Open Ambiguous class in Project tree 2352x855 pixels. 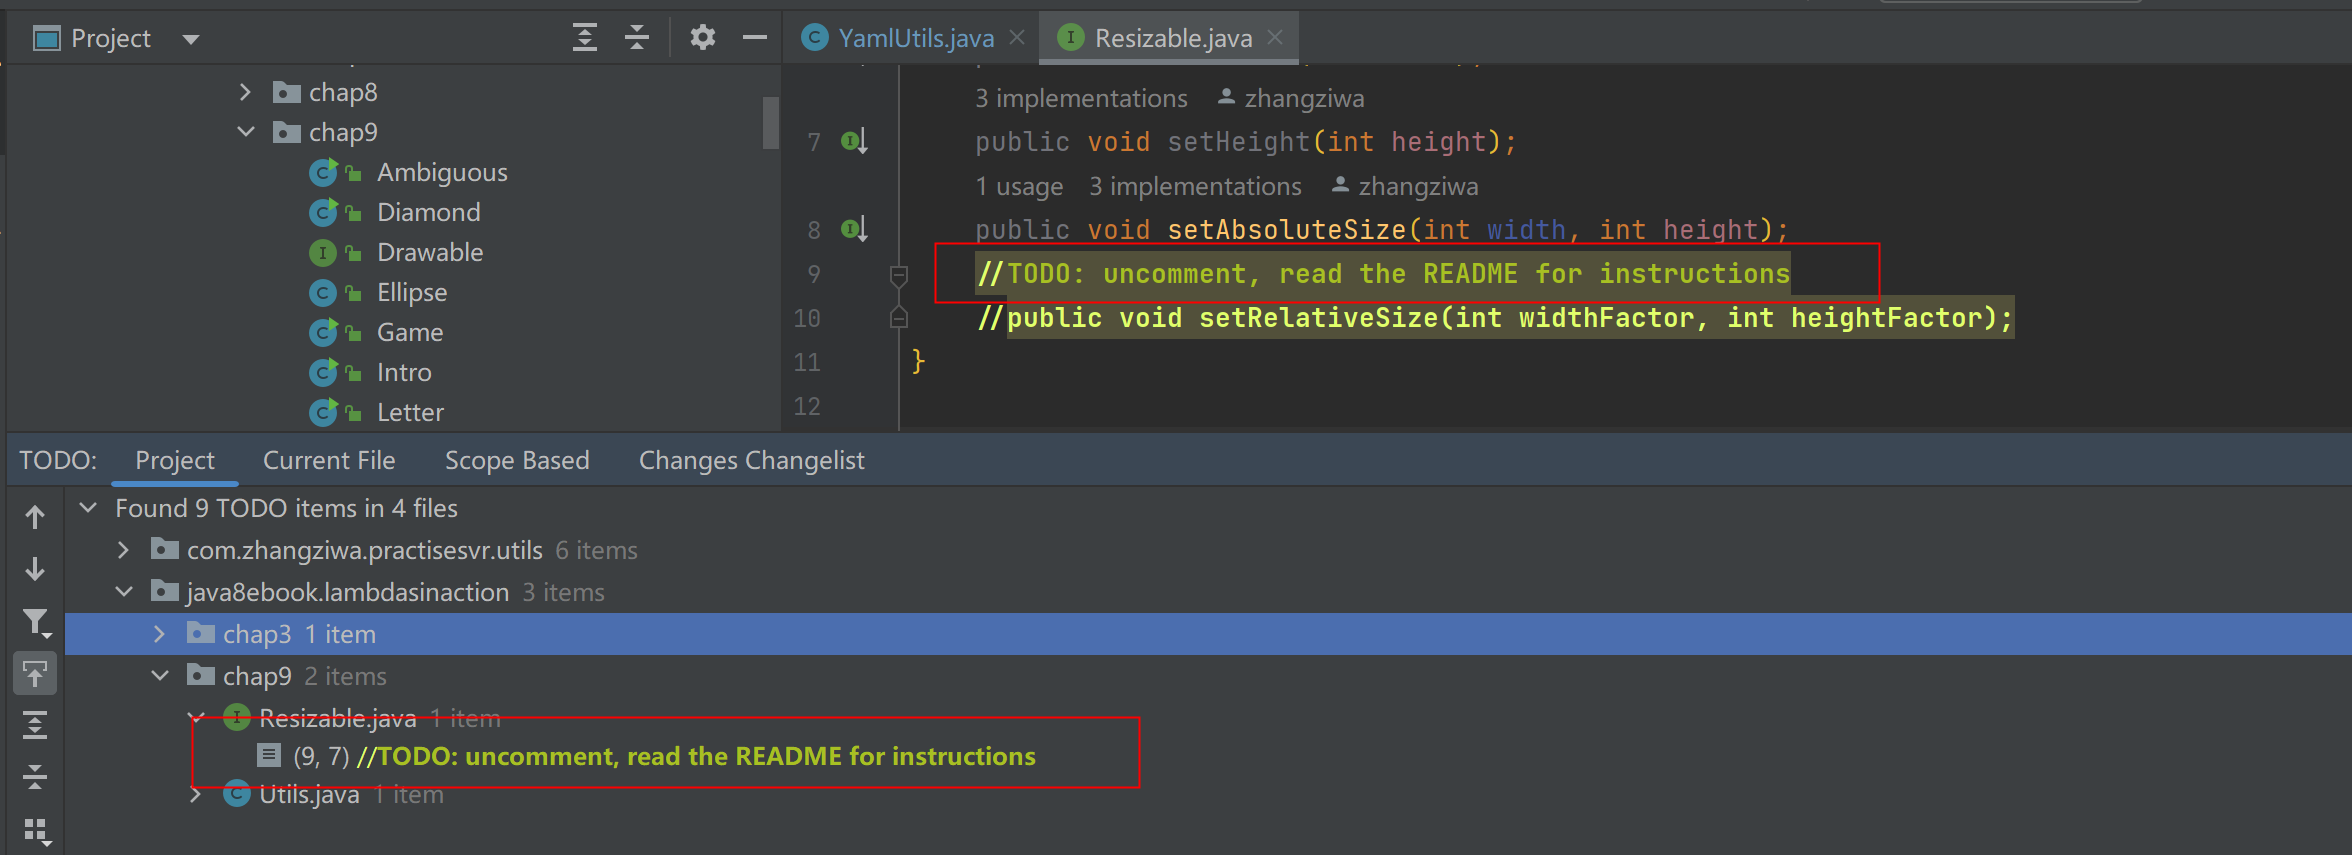pos(442,172)
